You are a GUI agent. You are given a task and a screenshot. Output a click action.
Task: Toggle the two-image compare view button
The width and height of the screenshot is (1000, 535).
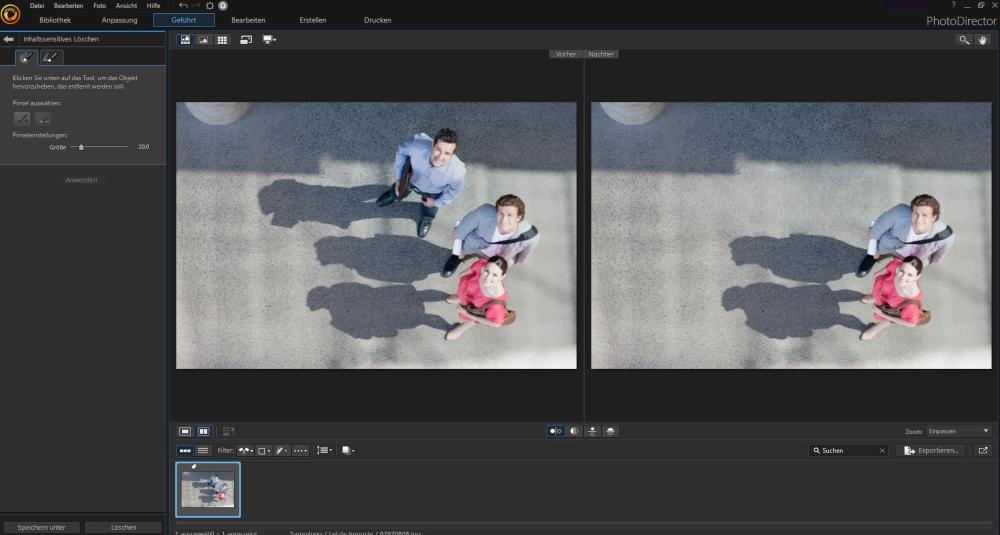pyautogui.click(x=203, y=431)
